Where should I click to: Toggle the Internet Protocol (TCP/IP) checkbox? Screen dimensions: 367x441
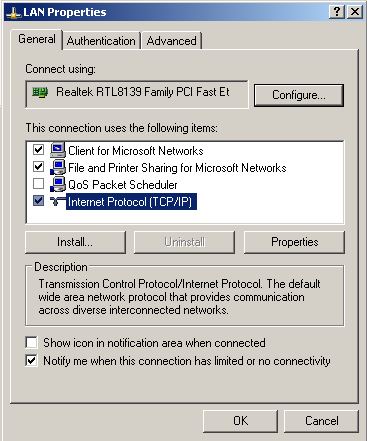[39, 201]
